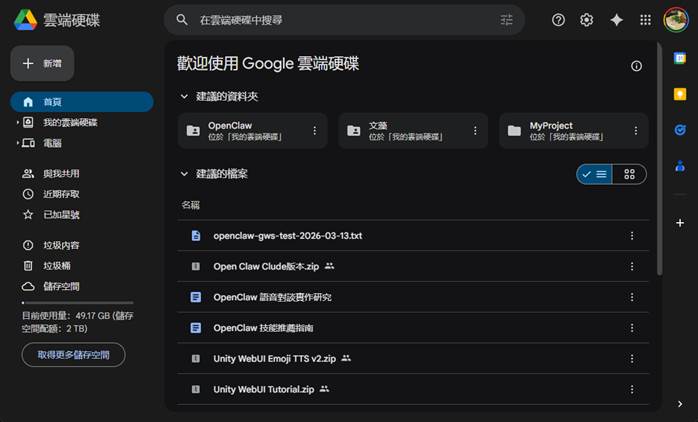The height and width of the screenshot is (422, 698).
Task: Switch to grid view layout
Action: pos(629,174)
